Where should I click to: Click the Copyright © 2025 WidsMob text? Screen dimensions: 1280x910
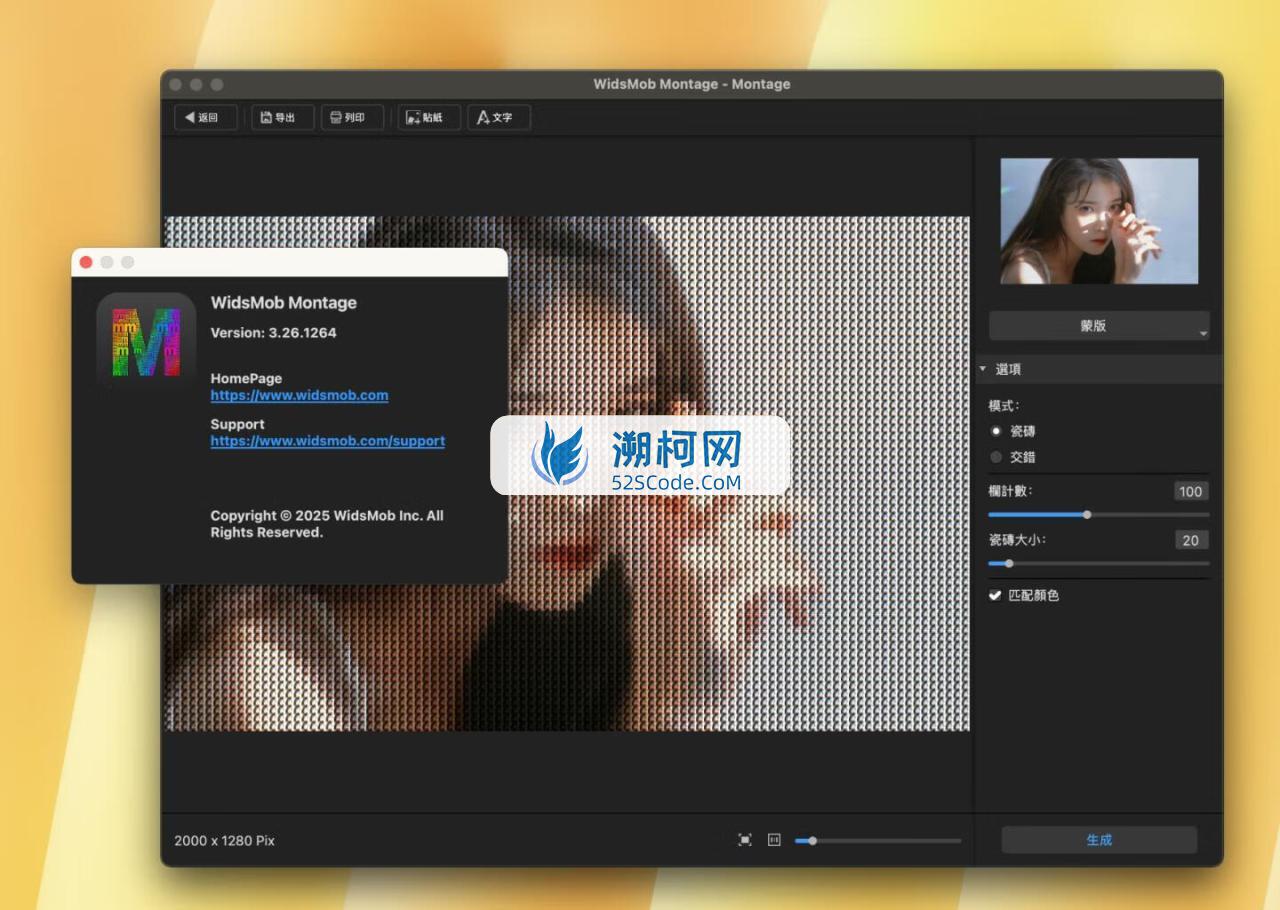327,524
